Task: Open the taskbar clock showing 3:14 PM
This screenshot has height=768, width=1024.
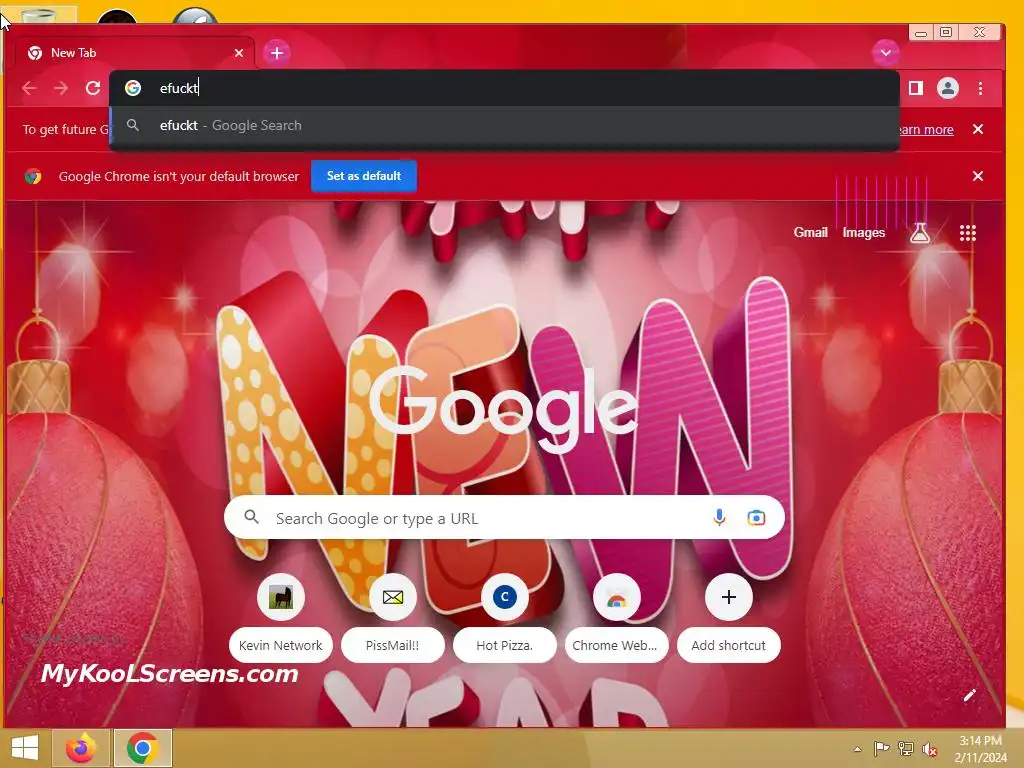Action: 980,749
